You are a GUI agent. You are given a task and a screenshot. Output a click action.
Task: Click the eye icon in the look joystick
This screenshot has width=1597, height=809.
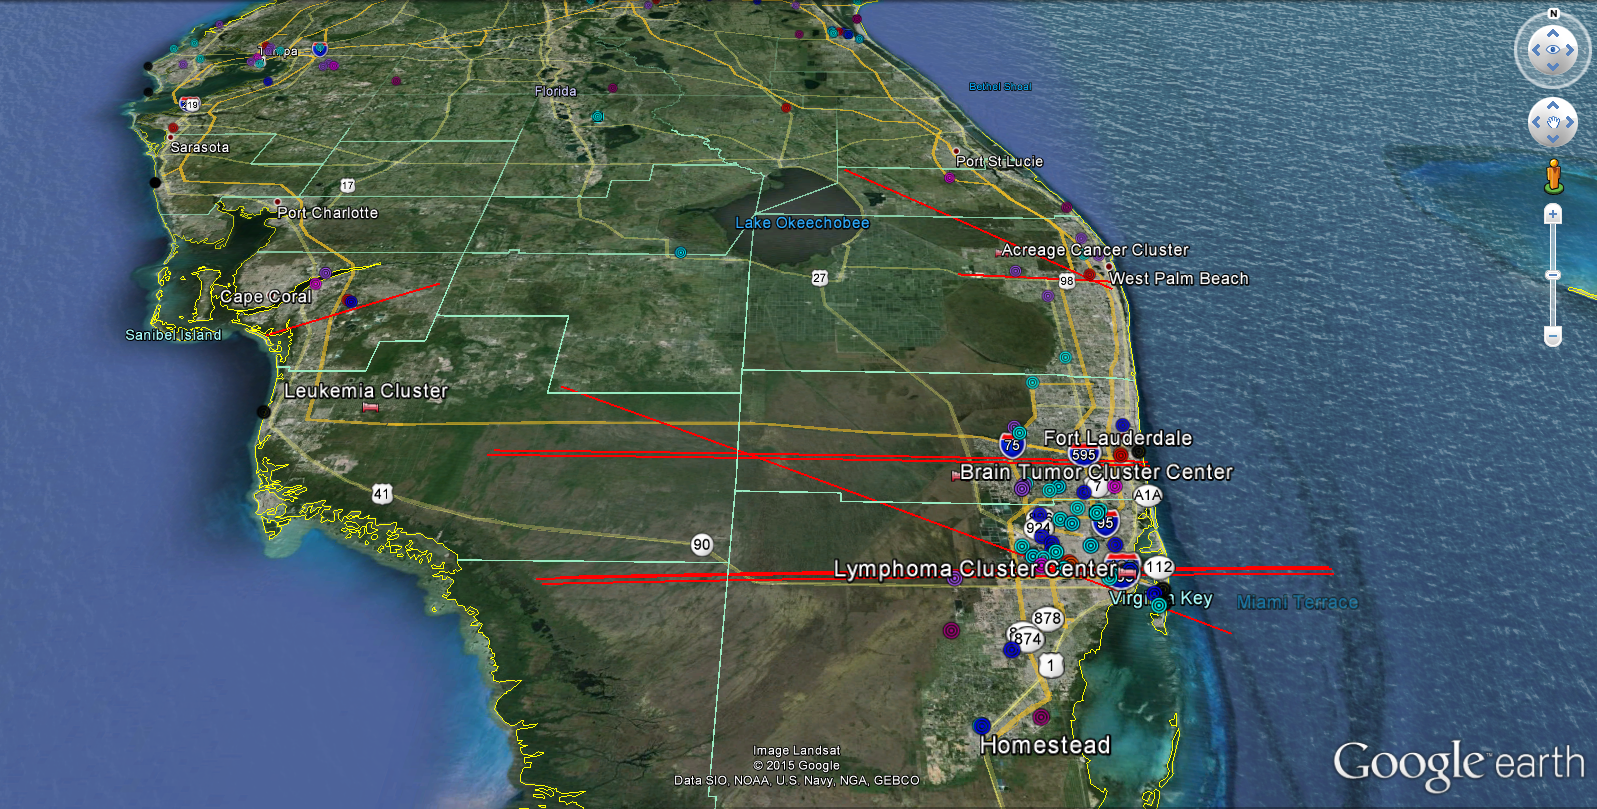pos(1553,50)
